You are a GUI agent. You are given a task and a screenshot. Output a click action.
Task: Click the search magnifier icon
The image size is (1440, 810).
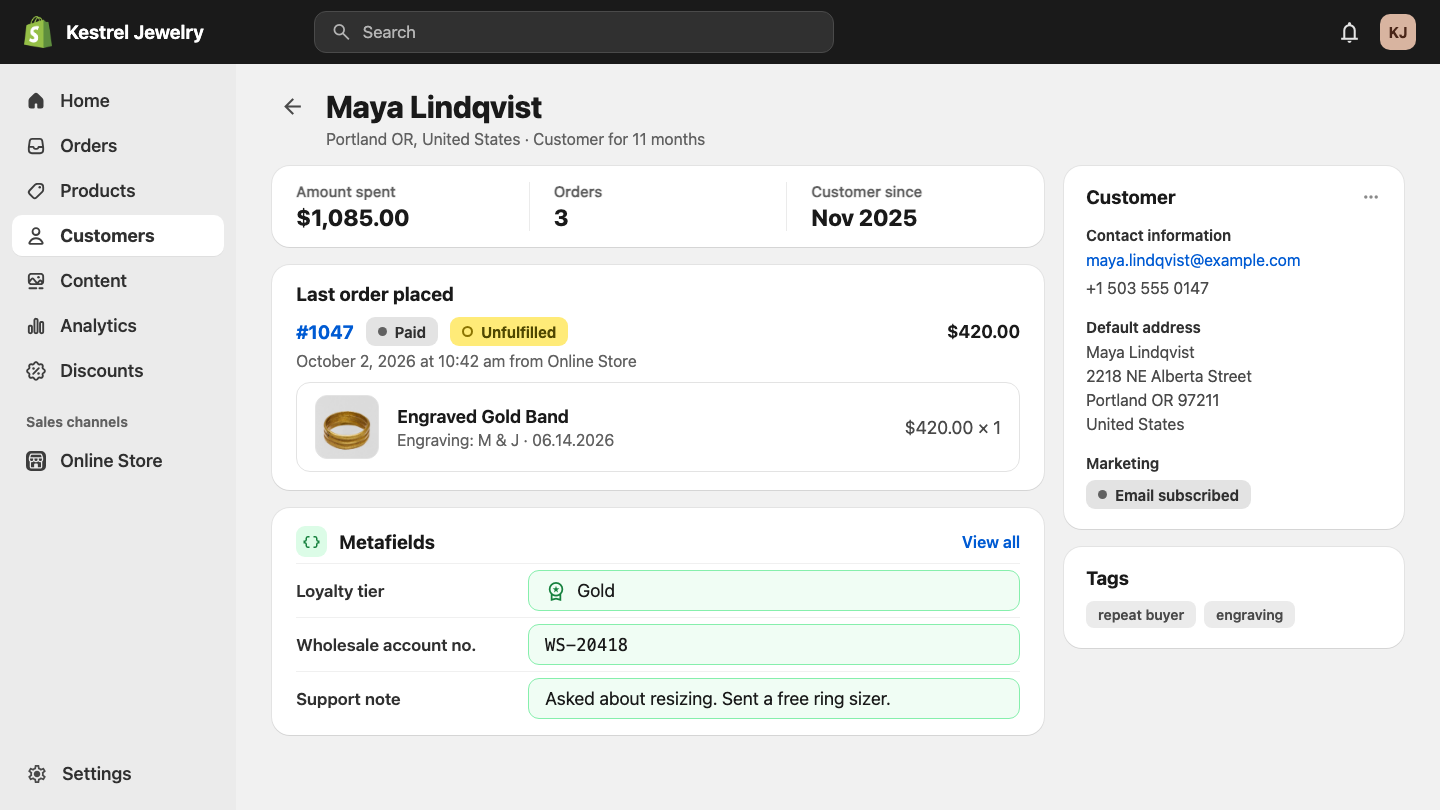click(341, 32)
